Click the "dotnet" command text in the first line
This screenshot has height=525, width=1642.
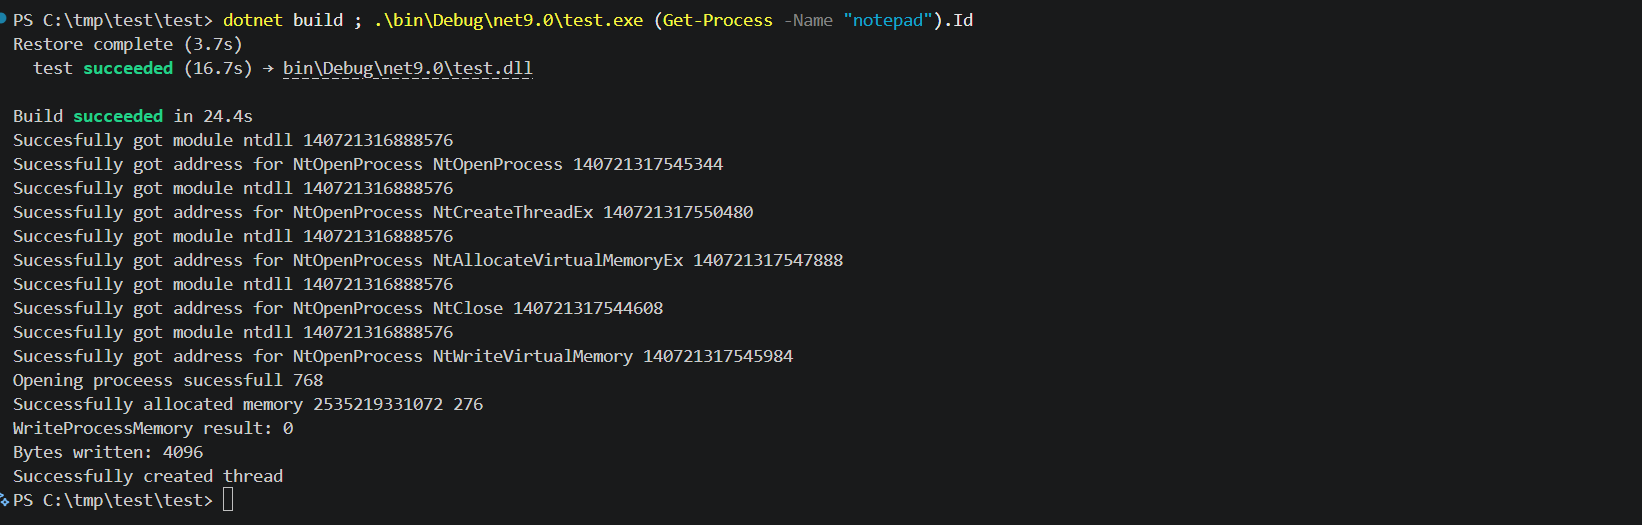[253, 20]
